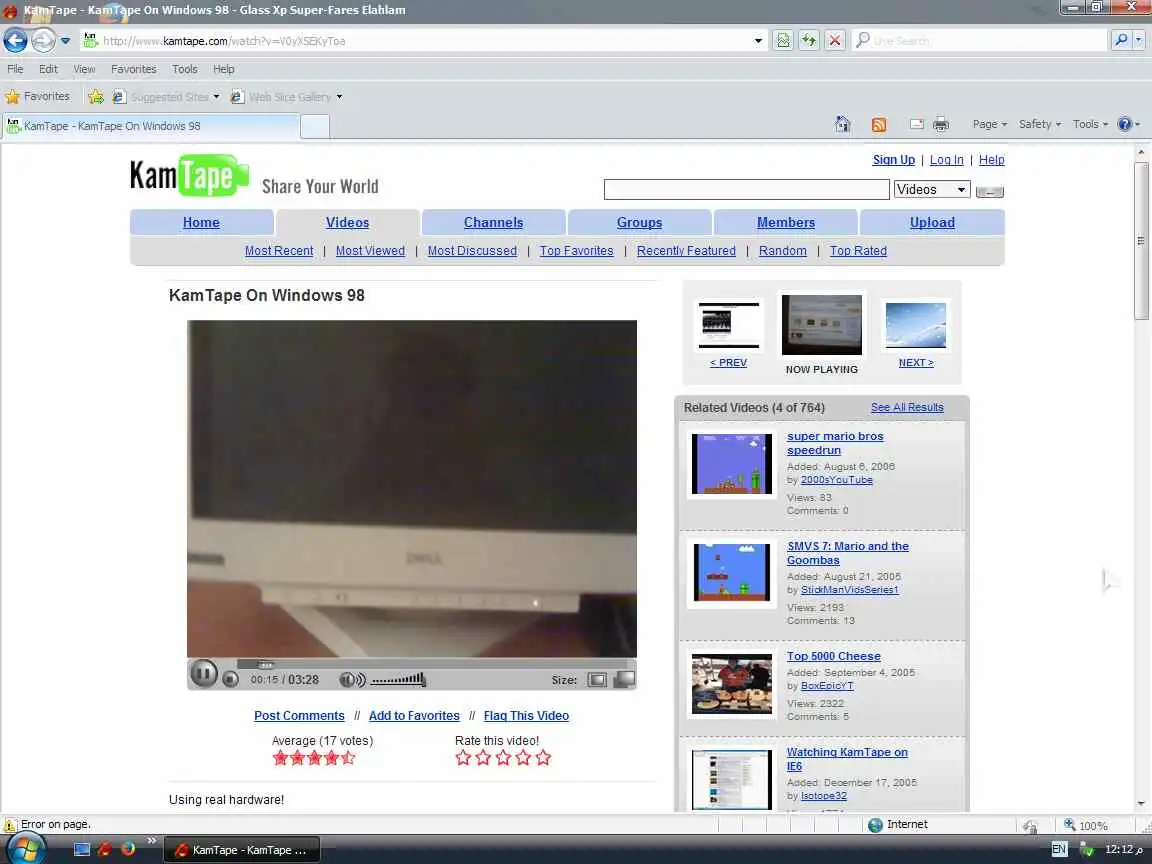The image size is (1152, 864).
Task: Click the Flag This Video link
Action: 526,716
